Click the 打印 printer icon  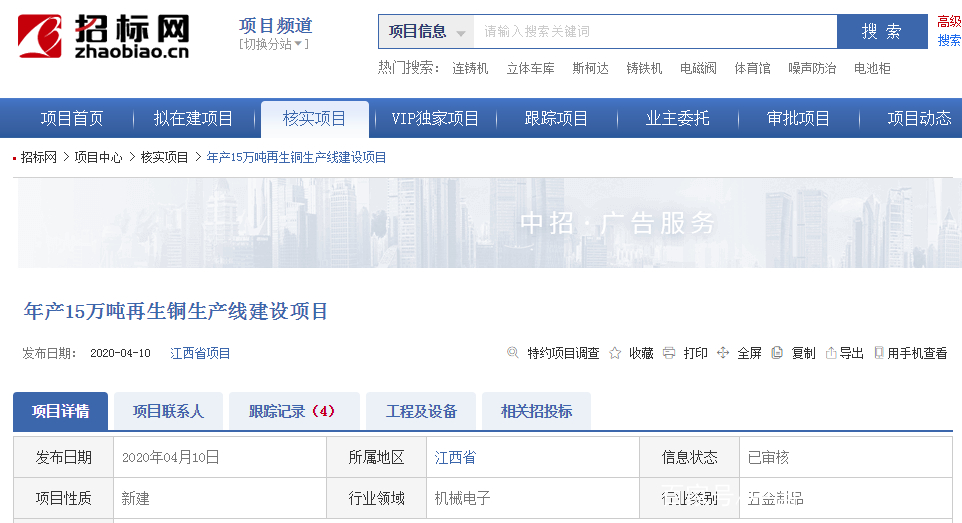[669, 353]
